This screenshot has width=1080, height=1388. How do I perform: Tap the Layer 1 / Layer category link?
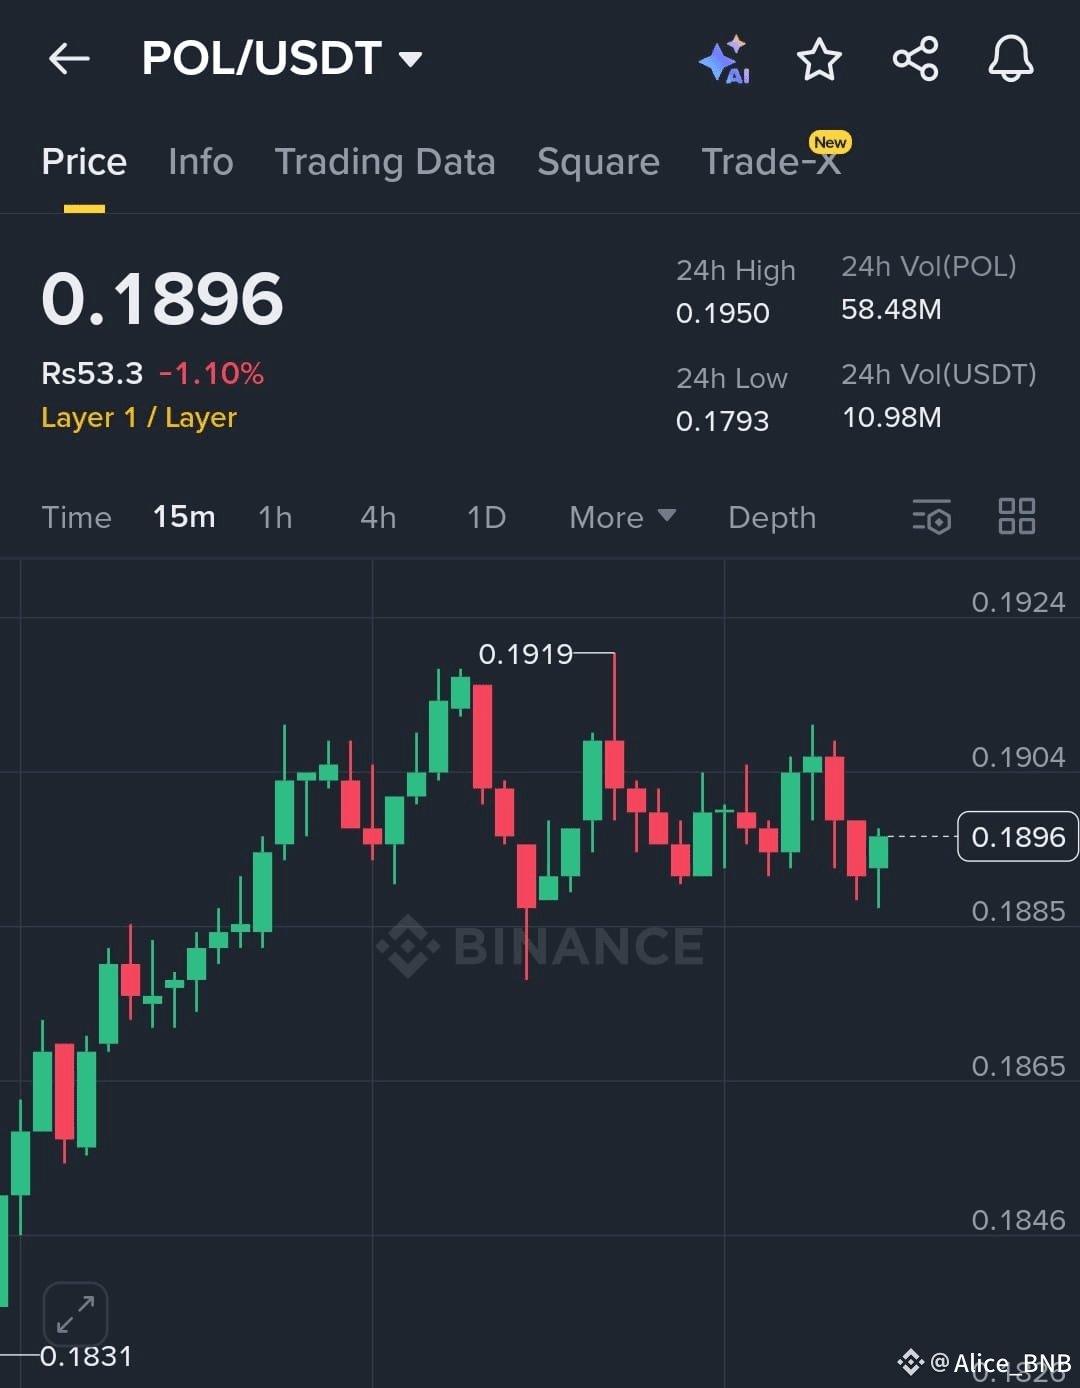[x=139, y=417]
